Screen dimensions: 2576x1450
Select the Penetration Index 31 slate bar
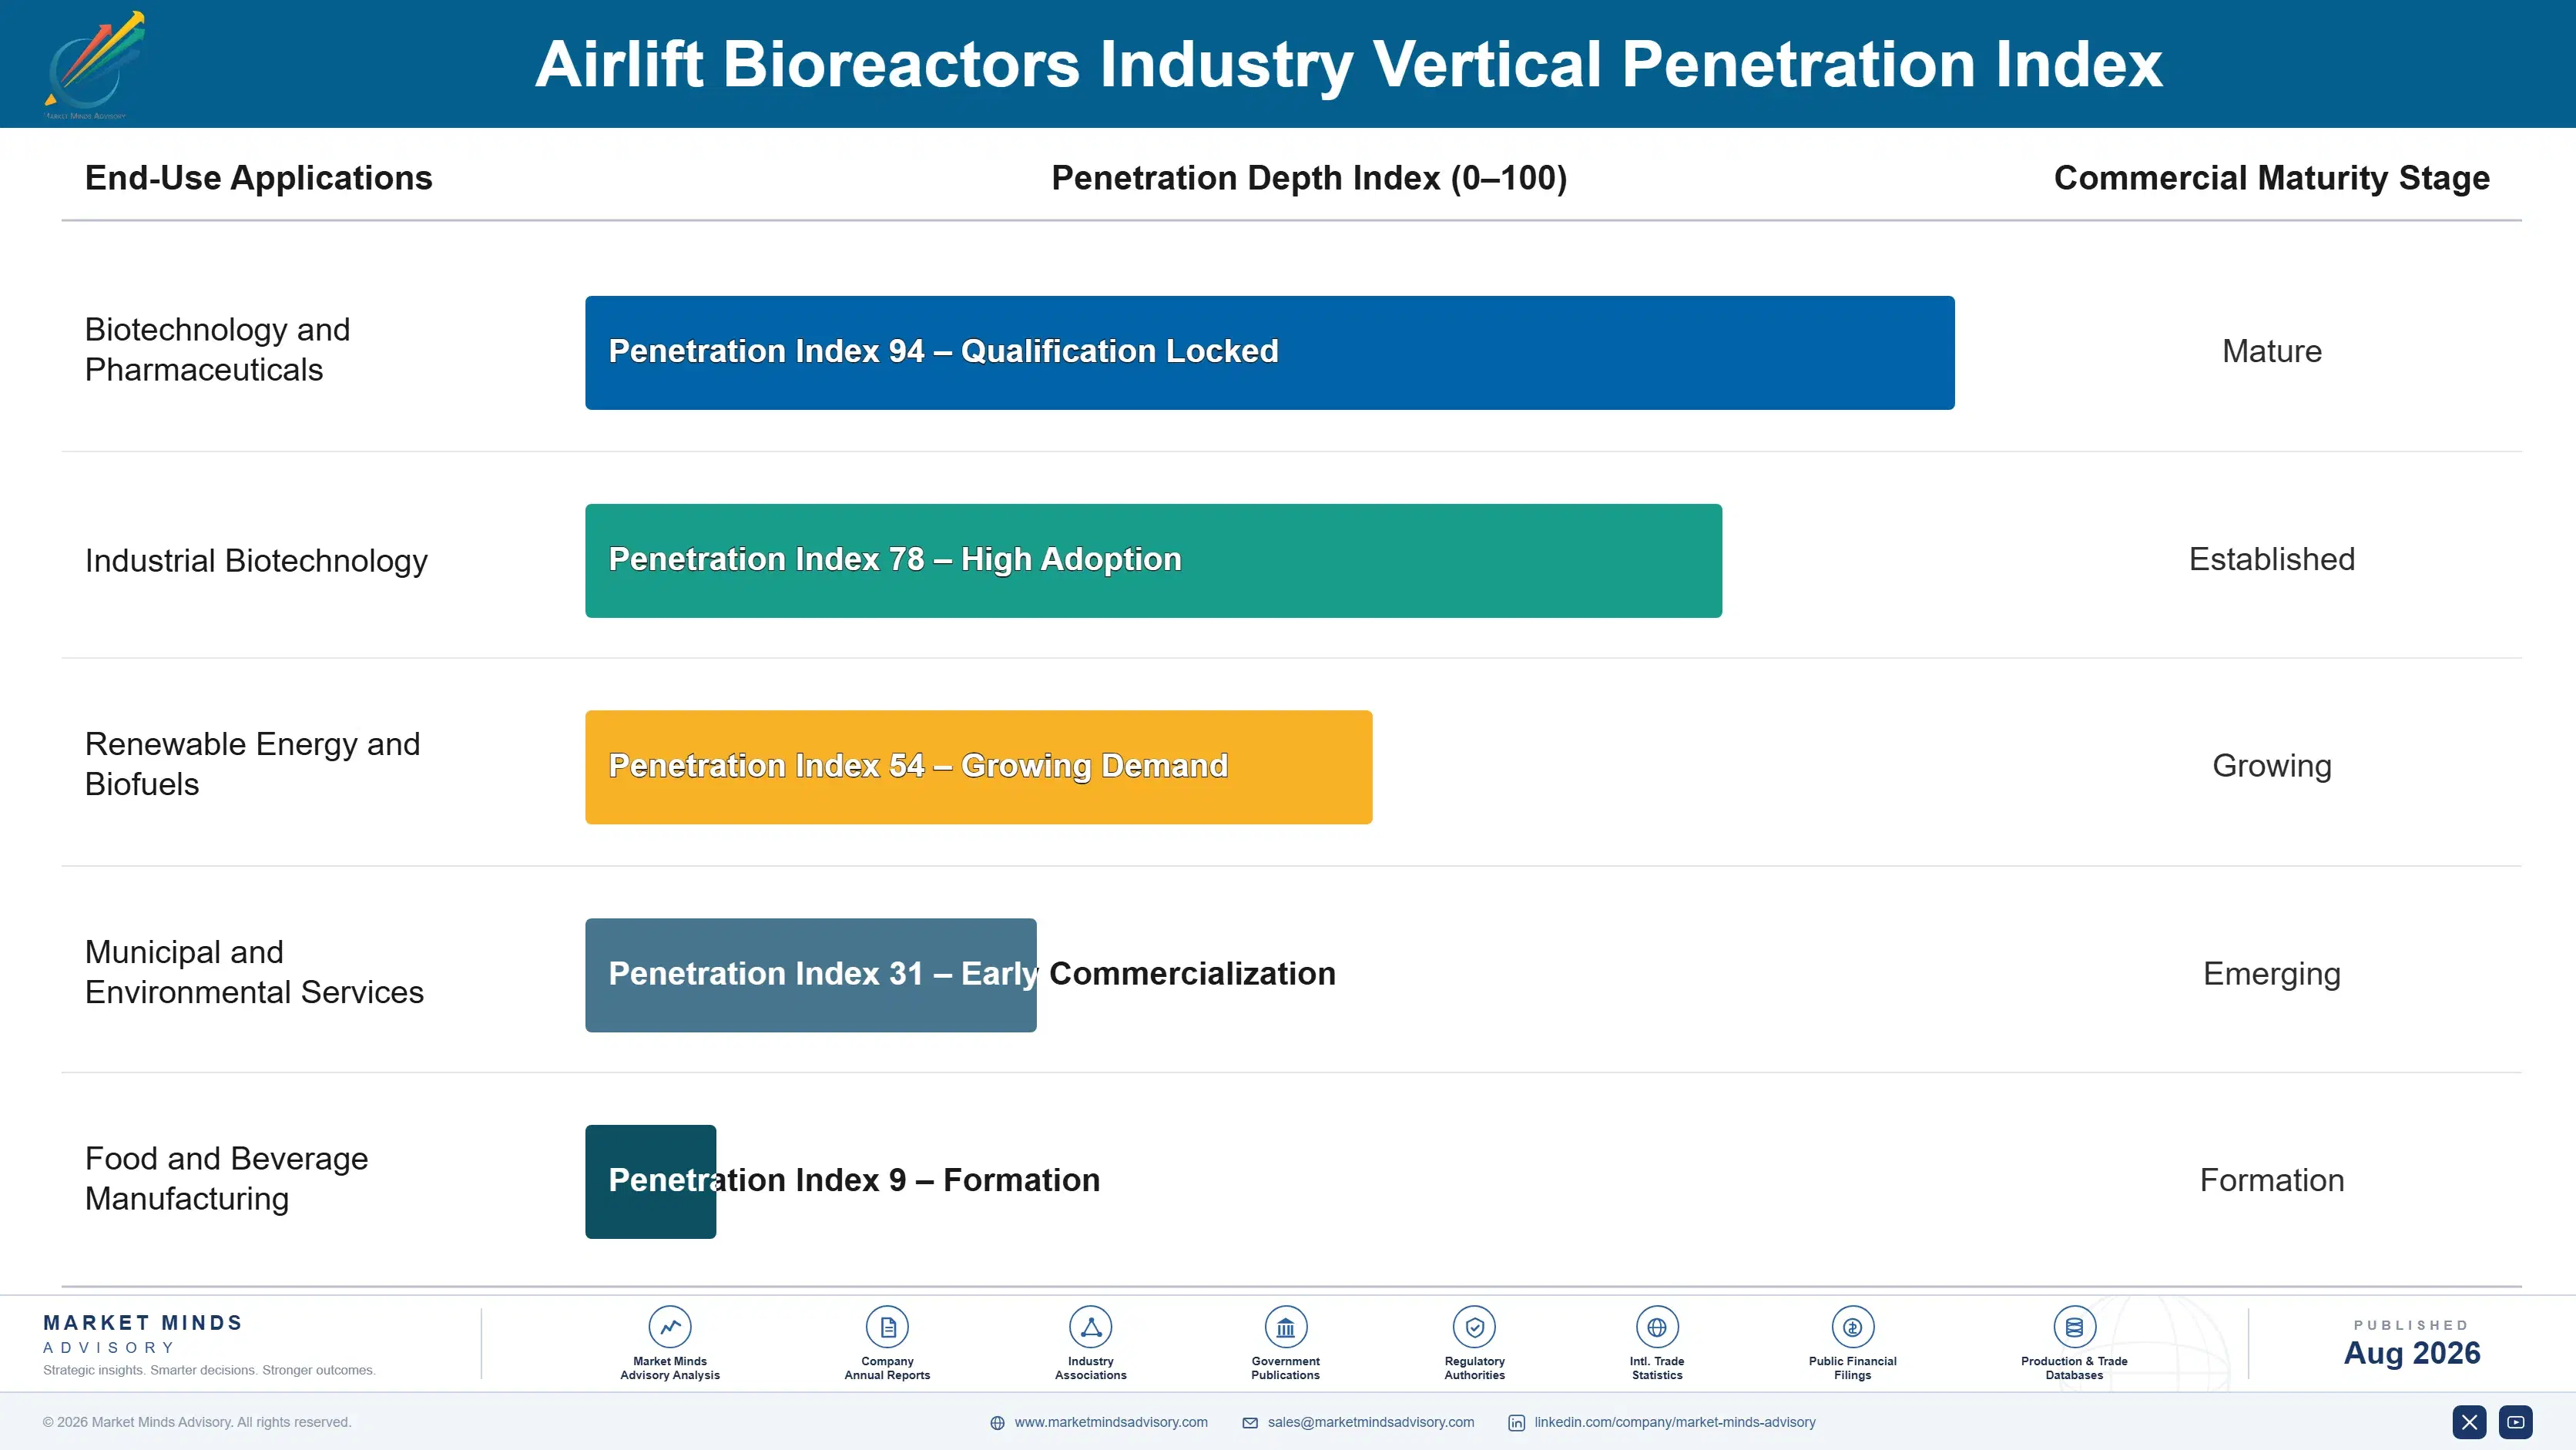(811, 975)
